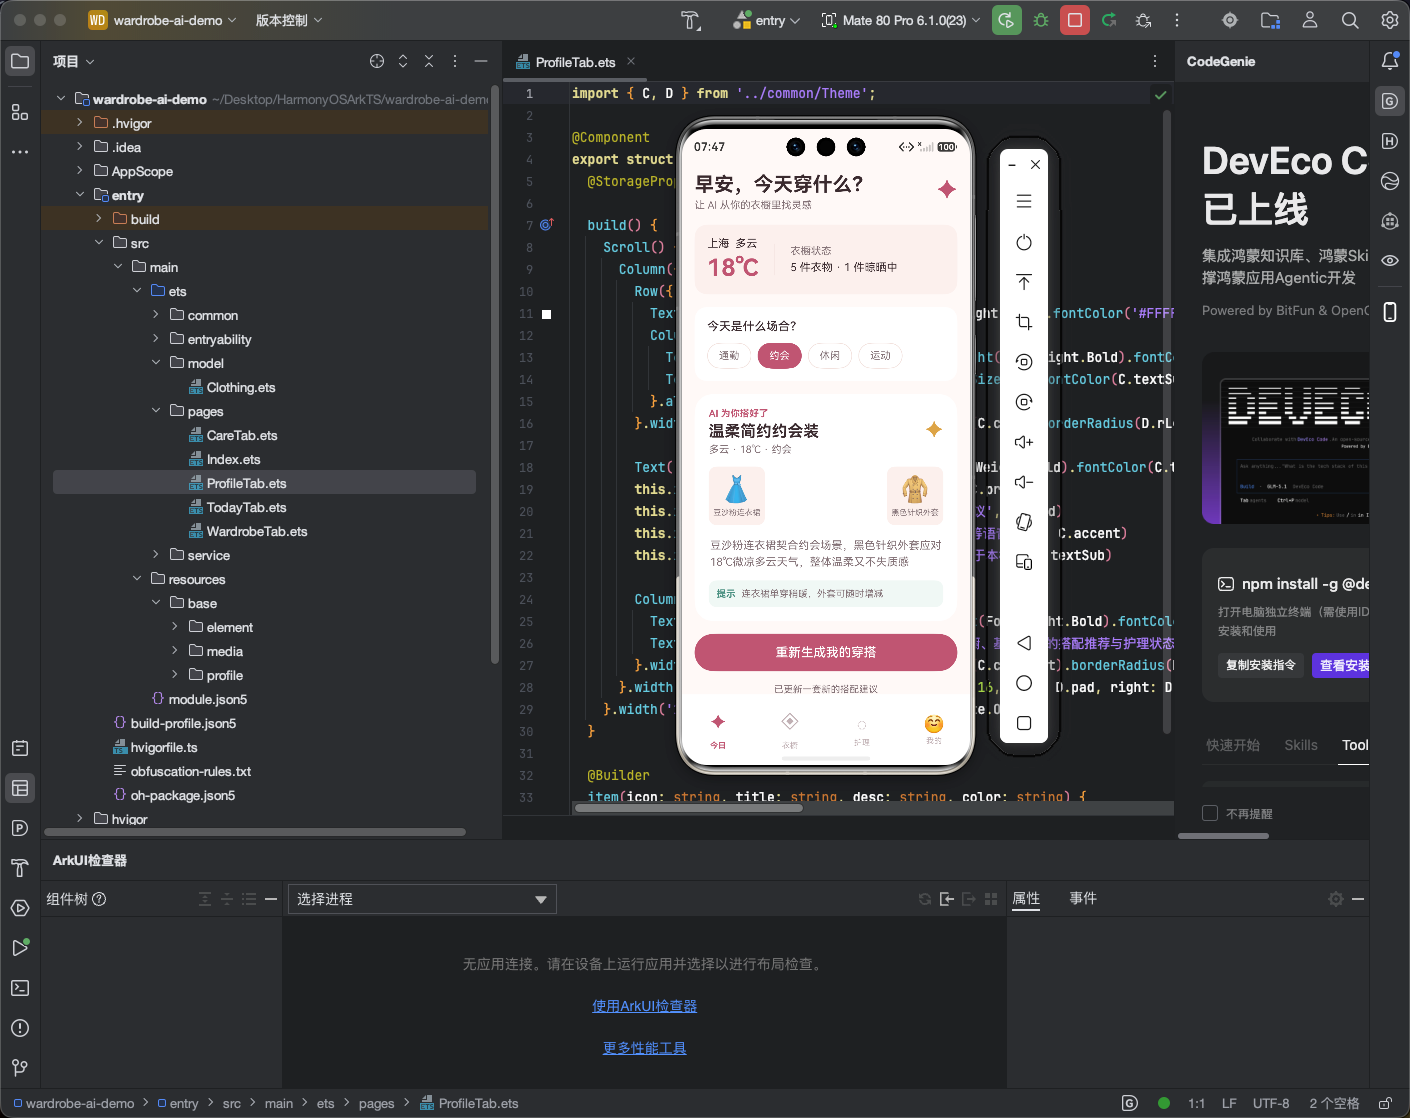Open the 更多性能工具 link
1410x1118 pixels.
(x=645, y=1048)
